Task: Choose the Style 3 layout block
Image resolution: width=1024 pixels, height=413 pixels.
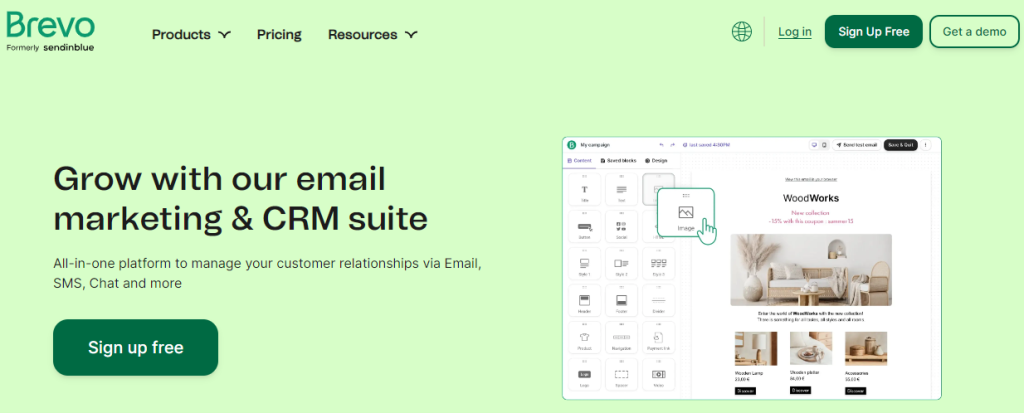Action: [658, 264]
